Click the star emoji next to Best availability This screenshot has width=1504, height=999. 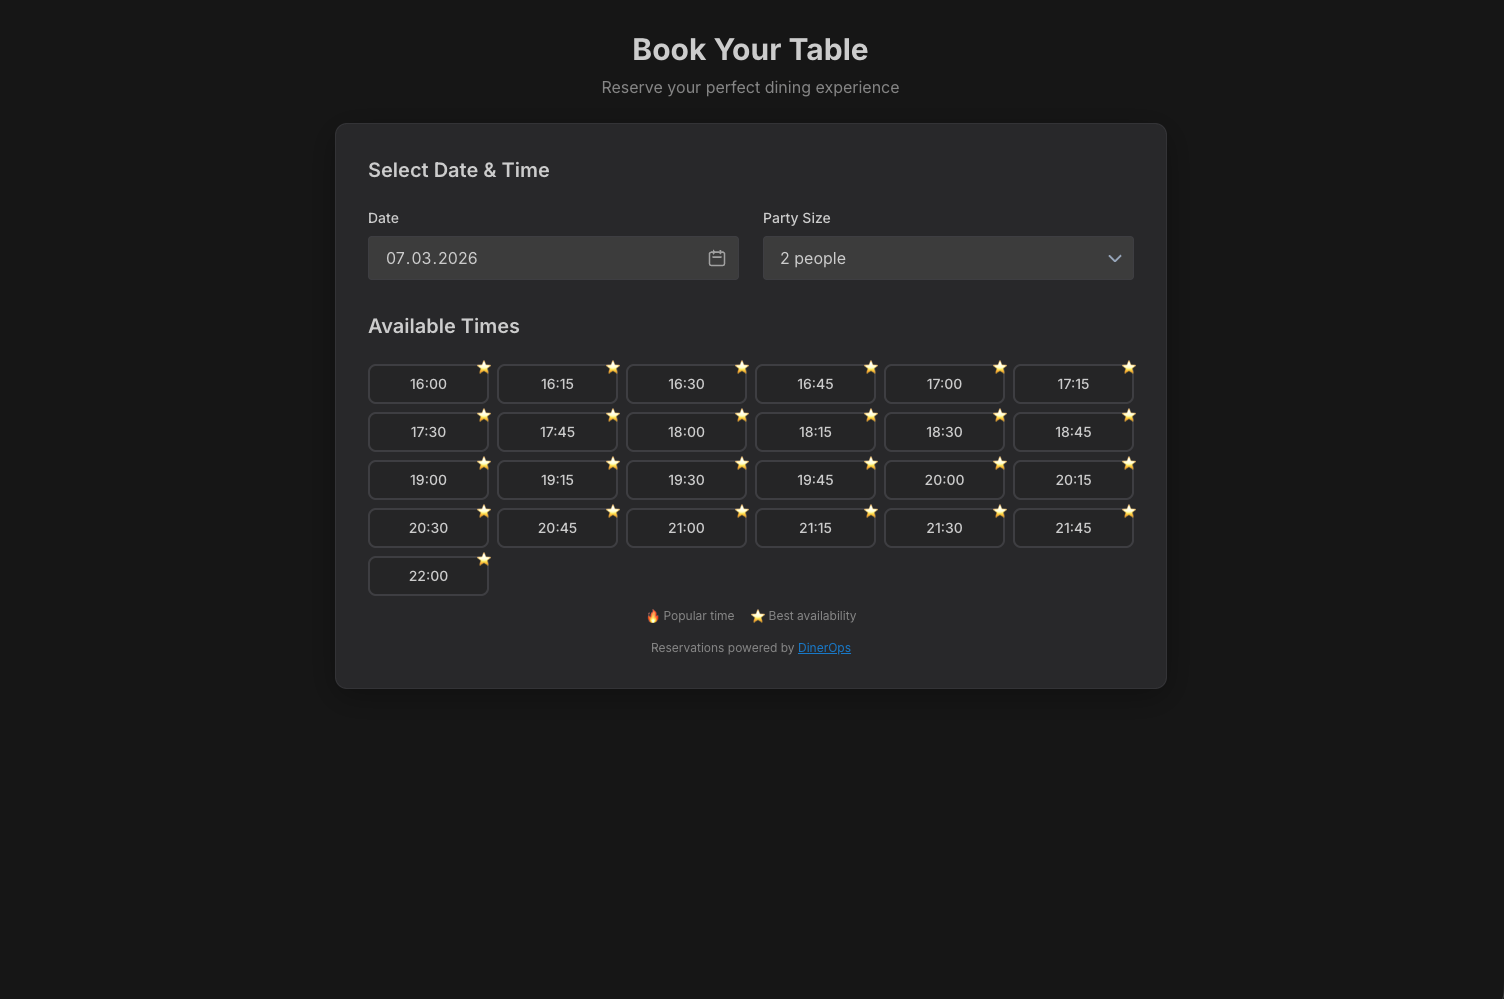[757, 615]
